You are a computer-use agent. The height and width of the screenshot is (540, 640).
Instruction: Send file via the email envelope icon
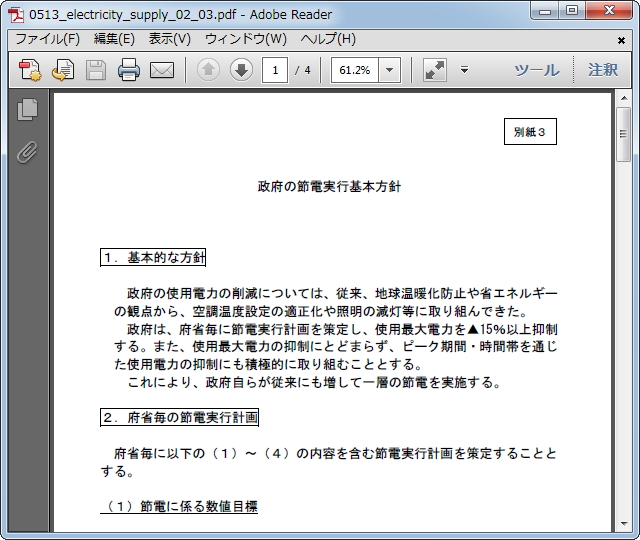coord(162,70)
